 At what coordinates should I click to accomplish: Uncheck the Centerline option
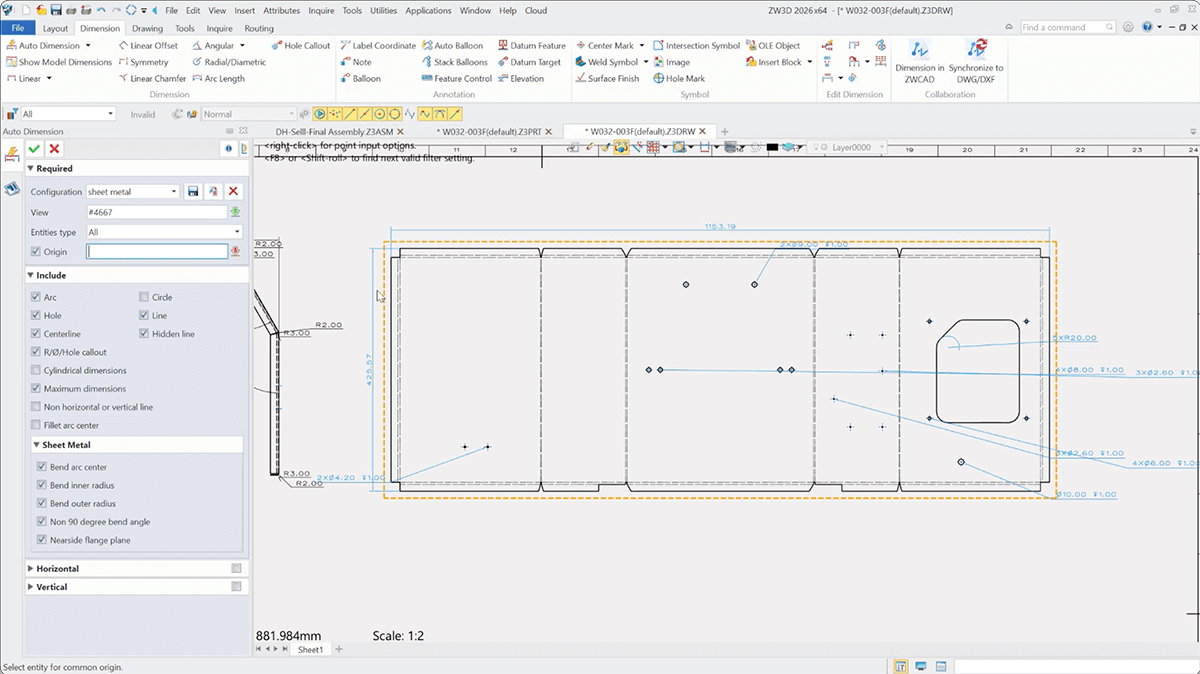click(x=37, y=334)
